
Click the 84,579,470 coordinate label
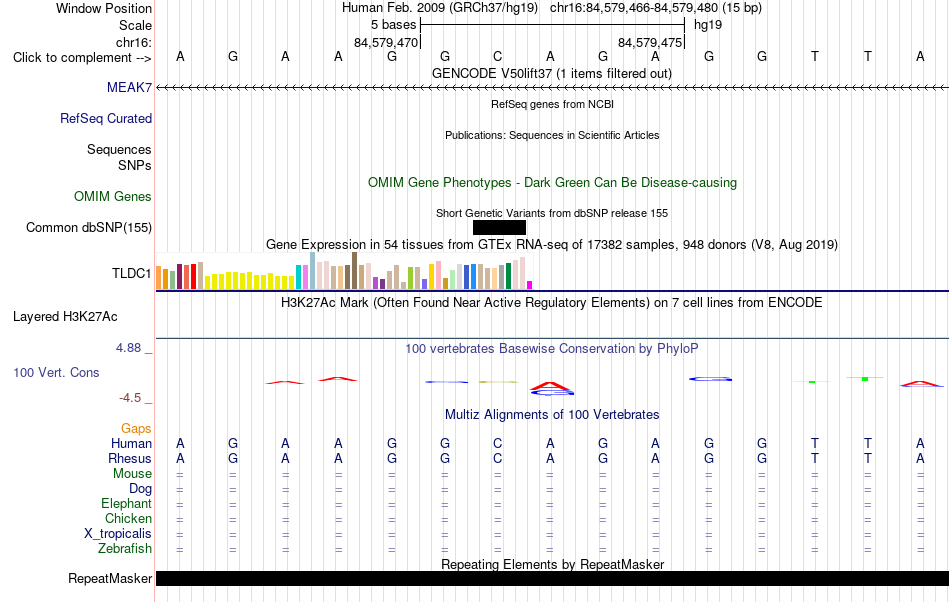(386, 42)
